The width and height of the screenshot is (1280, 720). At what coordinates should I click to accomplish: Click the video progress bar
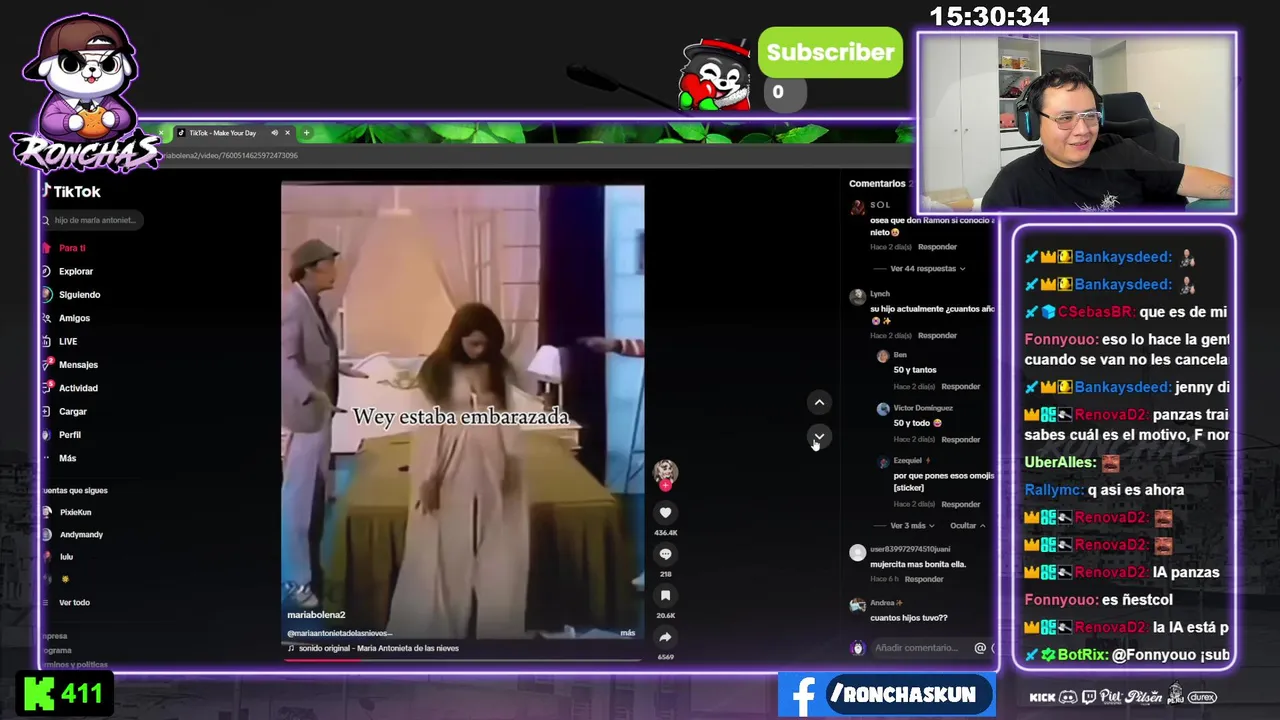click(x=462, y=659)
